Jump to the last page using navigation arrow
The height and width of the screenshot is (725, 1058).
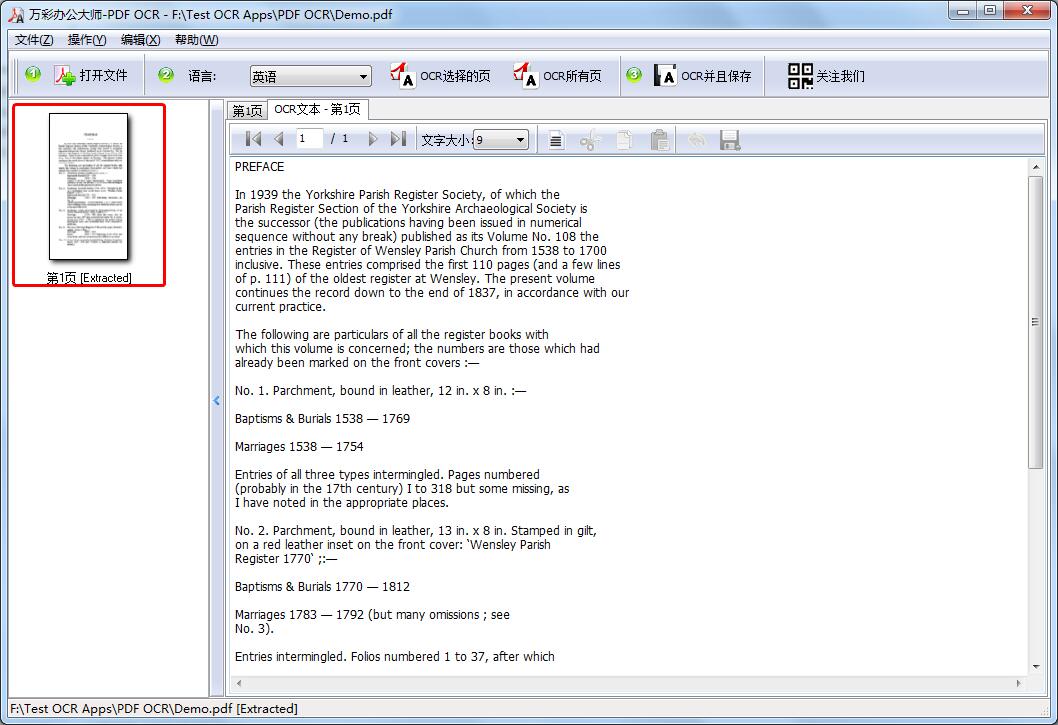click(x=398, y=140)
